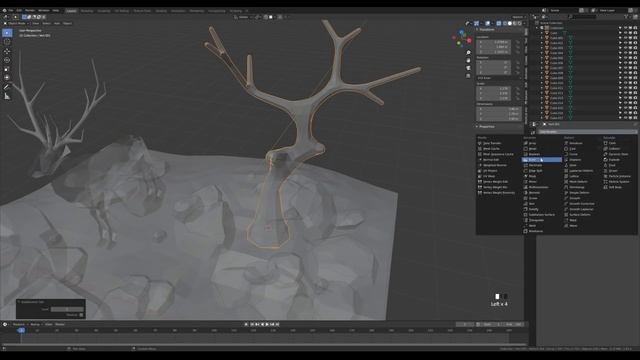Choose the Mirror modifier
The height and width of the screenshot is (360, 640).
coord(533,182)
